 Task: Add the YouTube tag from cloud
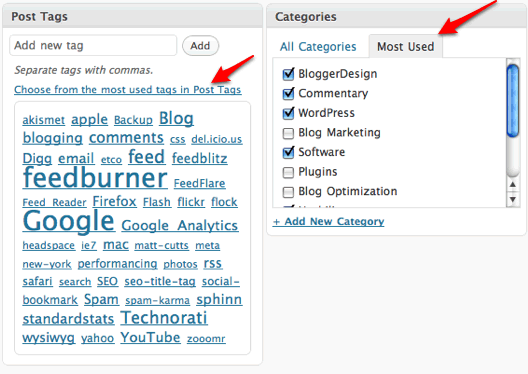click(x=150, y=337)
